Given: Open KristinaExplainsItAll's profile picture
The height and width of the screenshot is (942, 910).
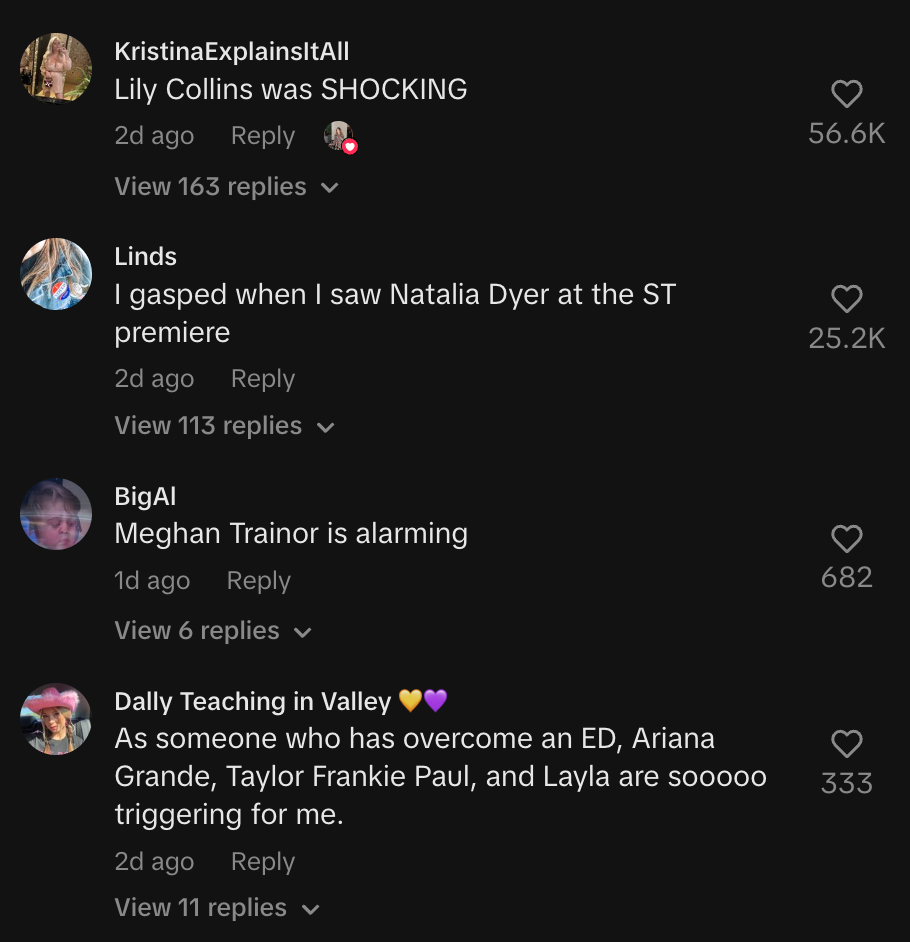Looking at the screenshot, I should (x=56, y=68).
